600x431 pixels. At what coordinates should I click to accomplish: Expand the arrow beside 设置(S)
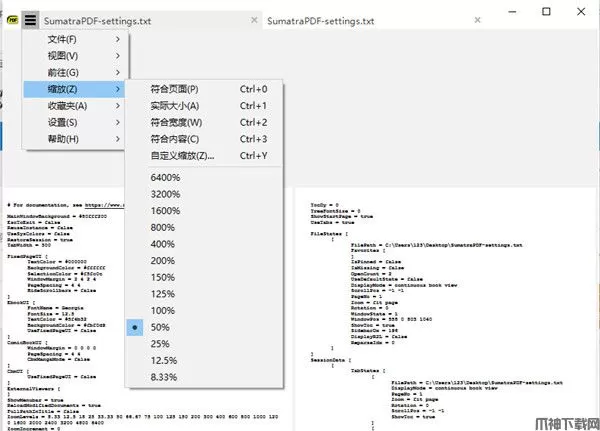click(x=117, y=122)
